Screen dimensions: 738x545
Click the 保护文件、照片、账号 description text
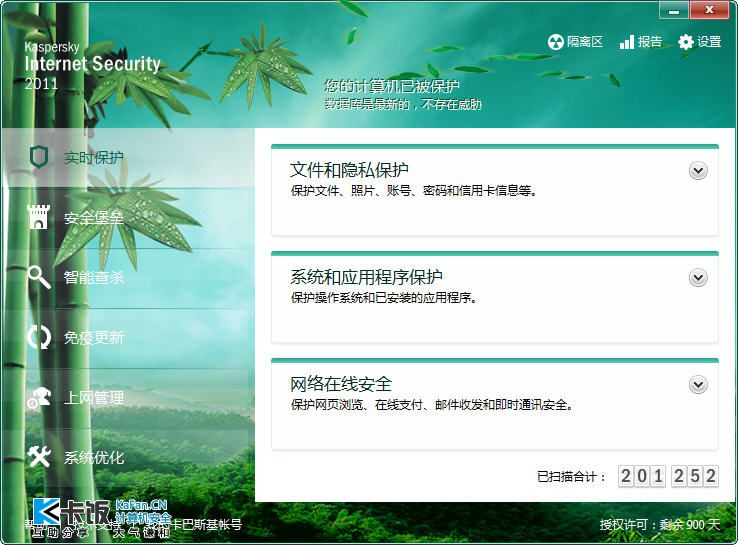pyautogui.click(x=413, y=191)
